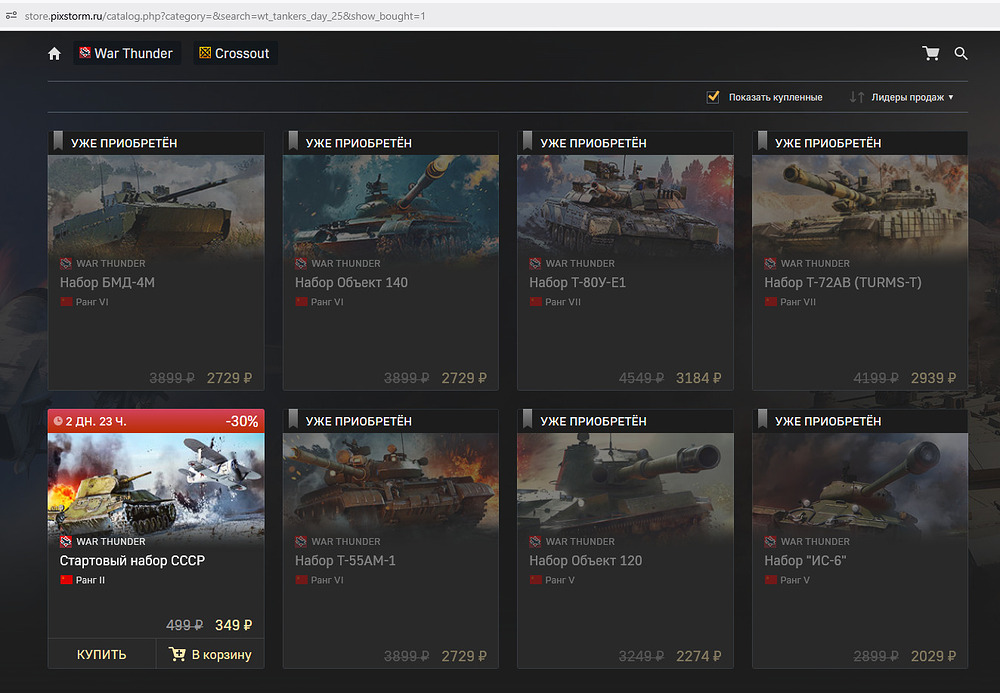This screenshot has height=693, width=1000.
Task: Add Стартовый набор СССР to cart with В корзину
Action: [x=210, y=654]
